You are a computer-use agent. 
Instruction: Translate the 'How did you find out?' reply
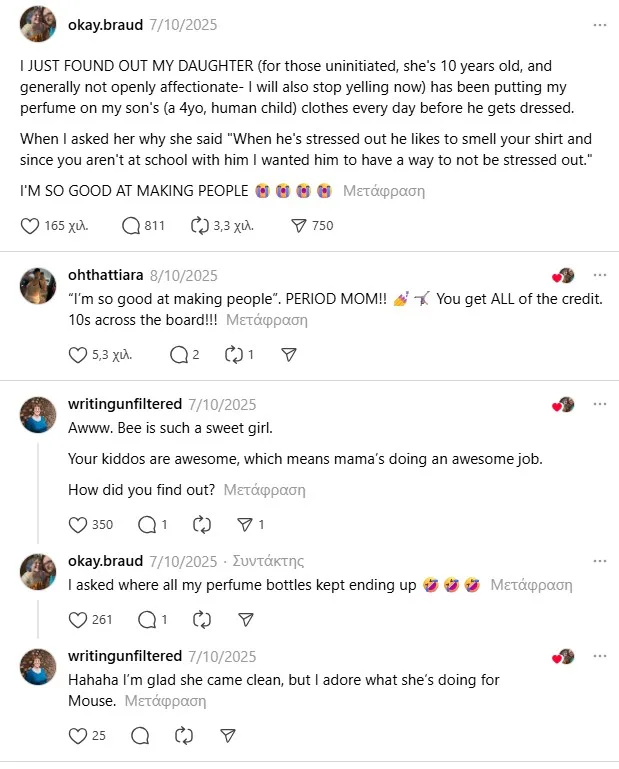click(x=264, y=490)
